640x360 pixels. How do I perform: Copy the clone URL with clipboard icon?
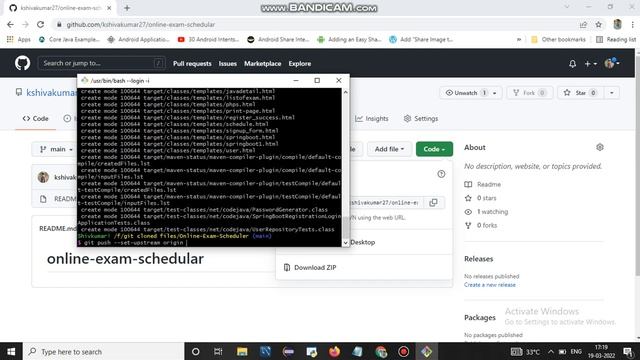coord(433,202)
